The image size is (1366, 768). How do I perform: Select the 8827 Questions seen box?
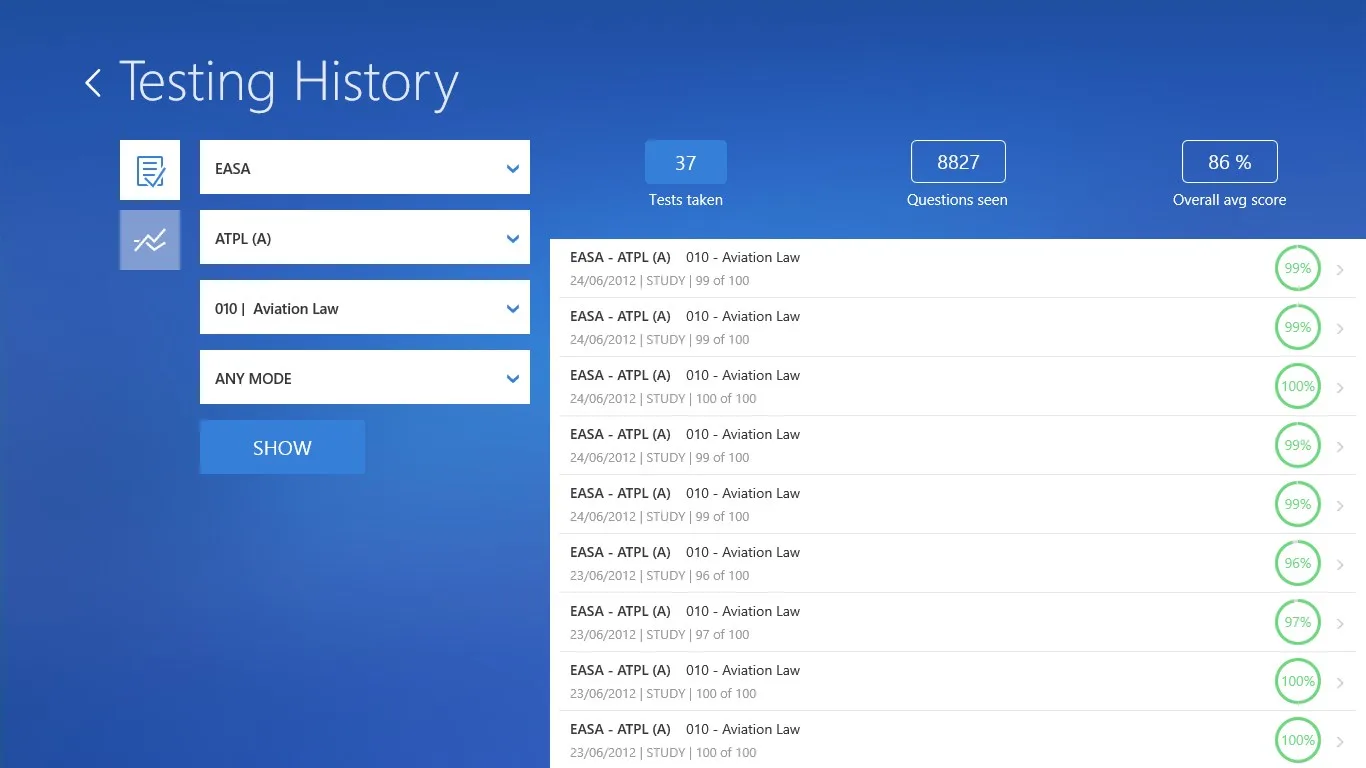[958, 162]
